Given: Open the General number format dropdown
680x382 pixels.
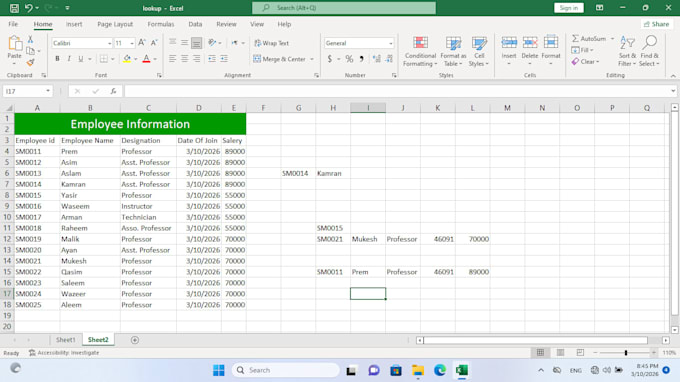Looking at the screenshot, I should click(x=390, y=43).
